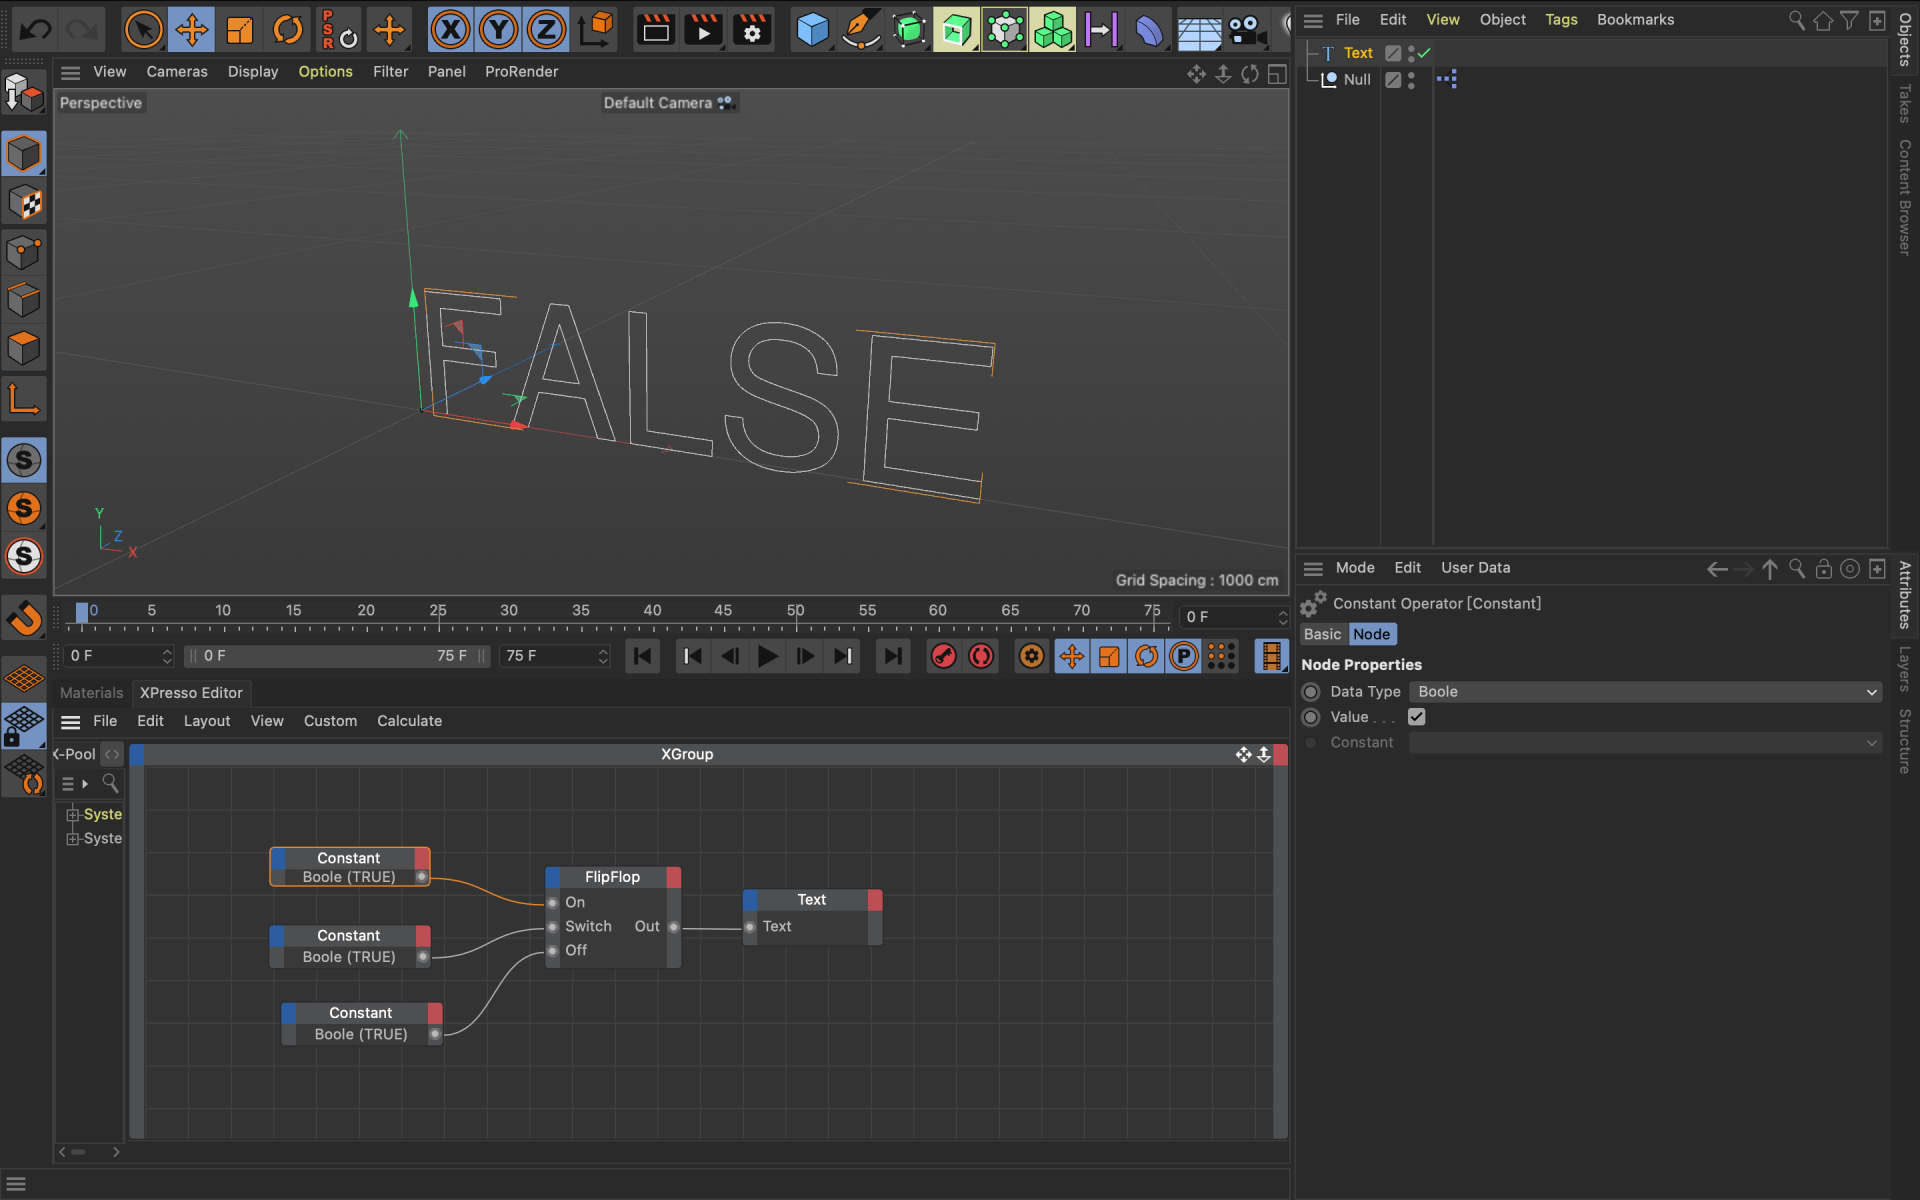
Task: Click the preview range 0 F to 75 F slider
Action: click(336, 656)
